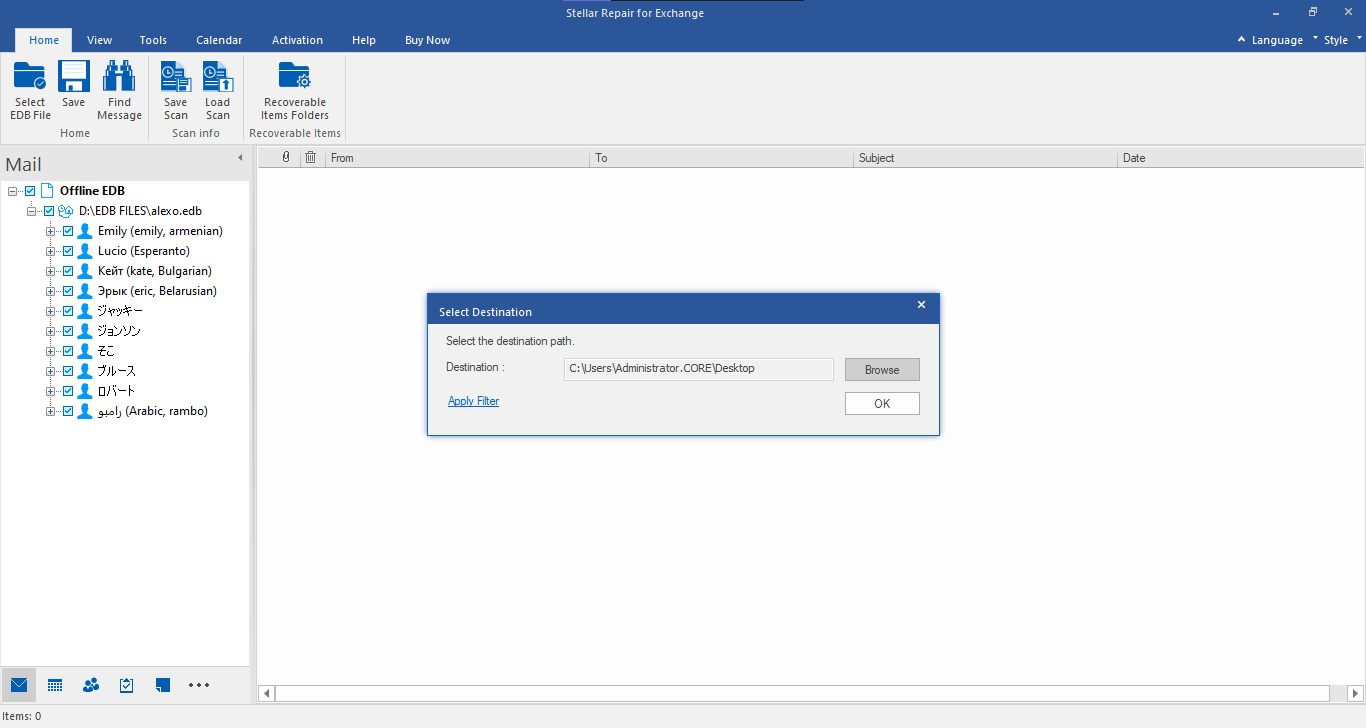Sort by deleted trash column icon
The height and width of the screenshot is (728, 1366).
coord(311,157)
